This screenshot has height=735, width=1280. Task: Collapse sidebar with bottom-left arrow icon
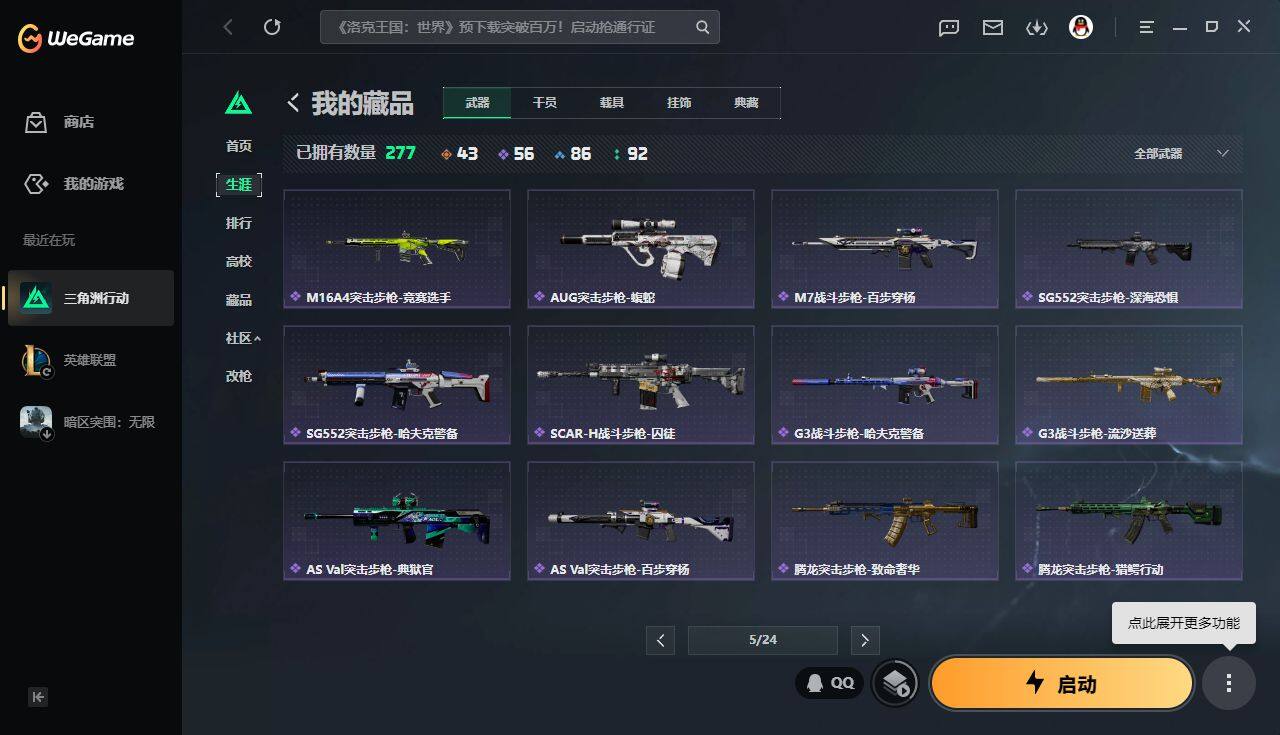click(x=38, y=697)
